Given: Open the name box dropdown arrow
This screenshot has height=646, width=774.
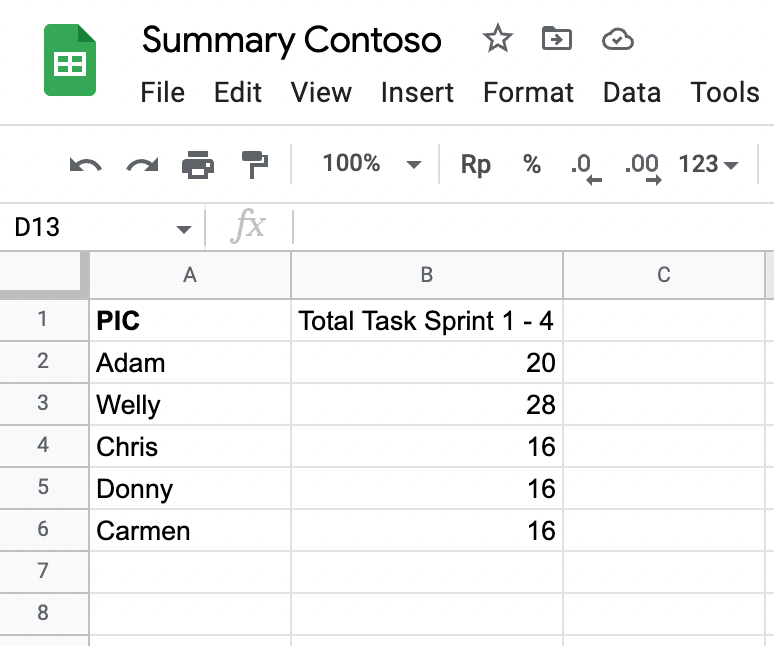Looking at the screenshot, I should point(183,229).
